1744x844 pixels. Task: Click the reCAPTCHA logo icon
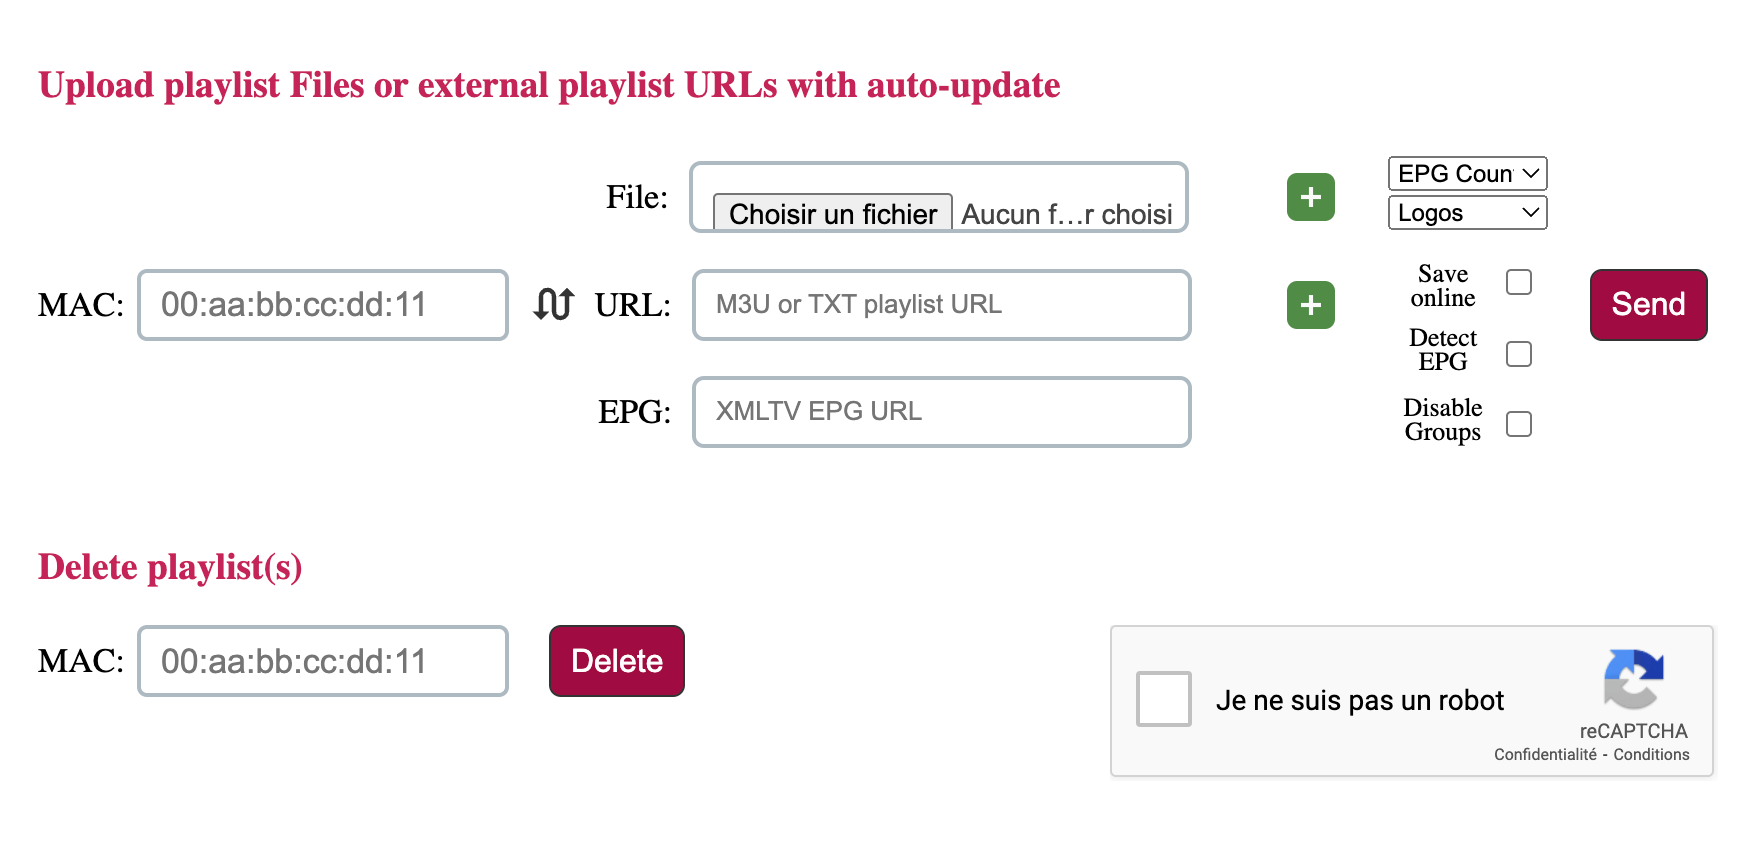[1633, 679]
